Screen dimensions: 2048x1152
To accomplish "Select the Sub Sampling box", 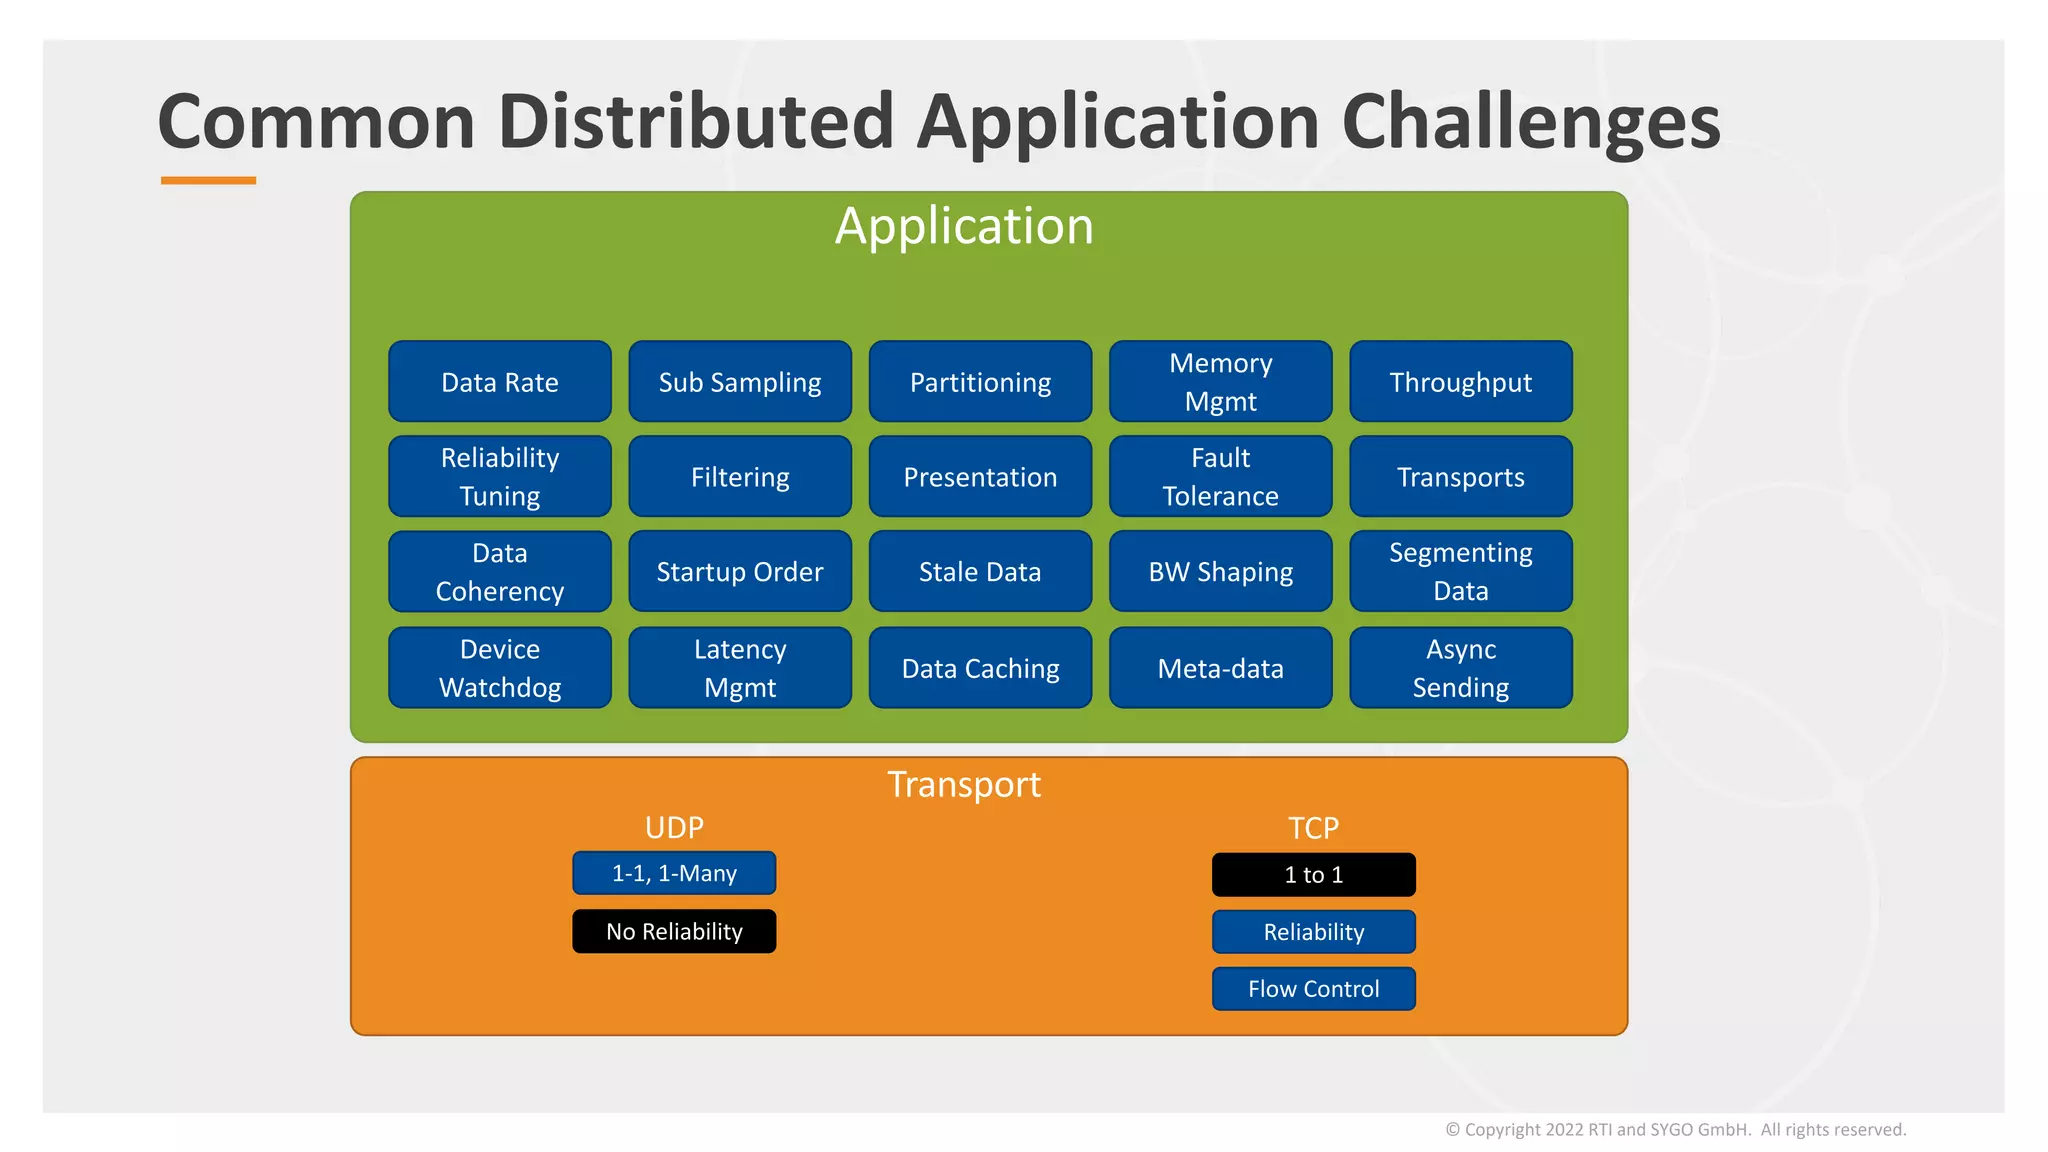I will tap(740, 381).
